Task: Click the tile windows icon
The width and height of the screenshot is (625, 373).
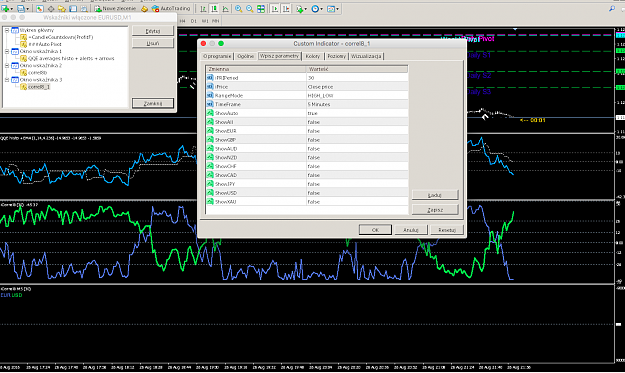Action: (x=261, y=8)
